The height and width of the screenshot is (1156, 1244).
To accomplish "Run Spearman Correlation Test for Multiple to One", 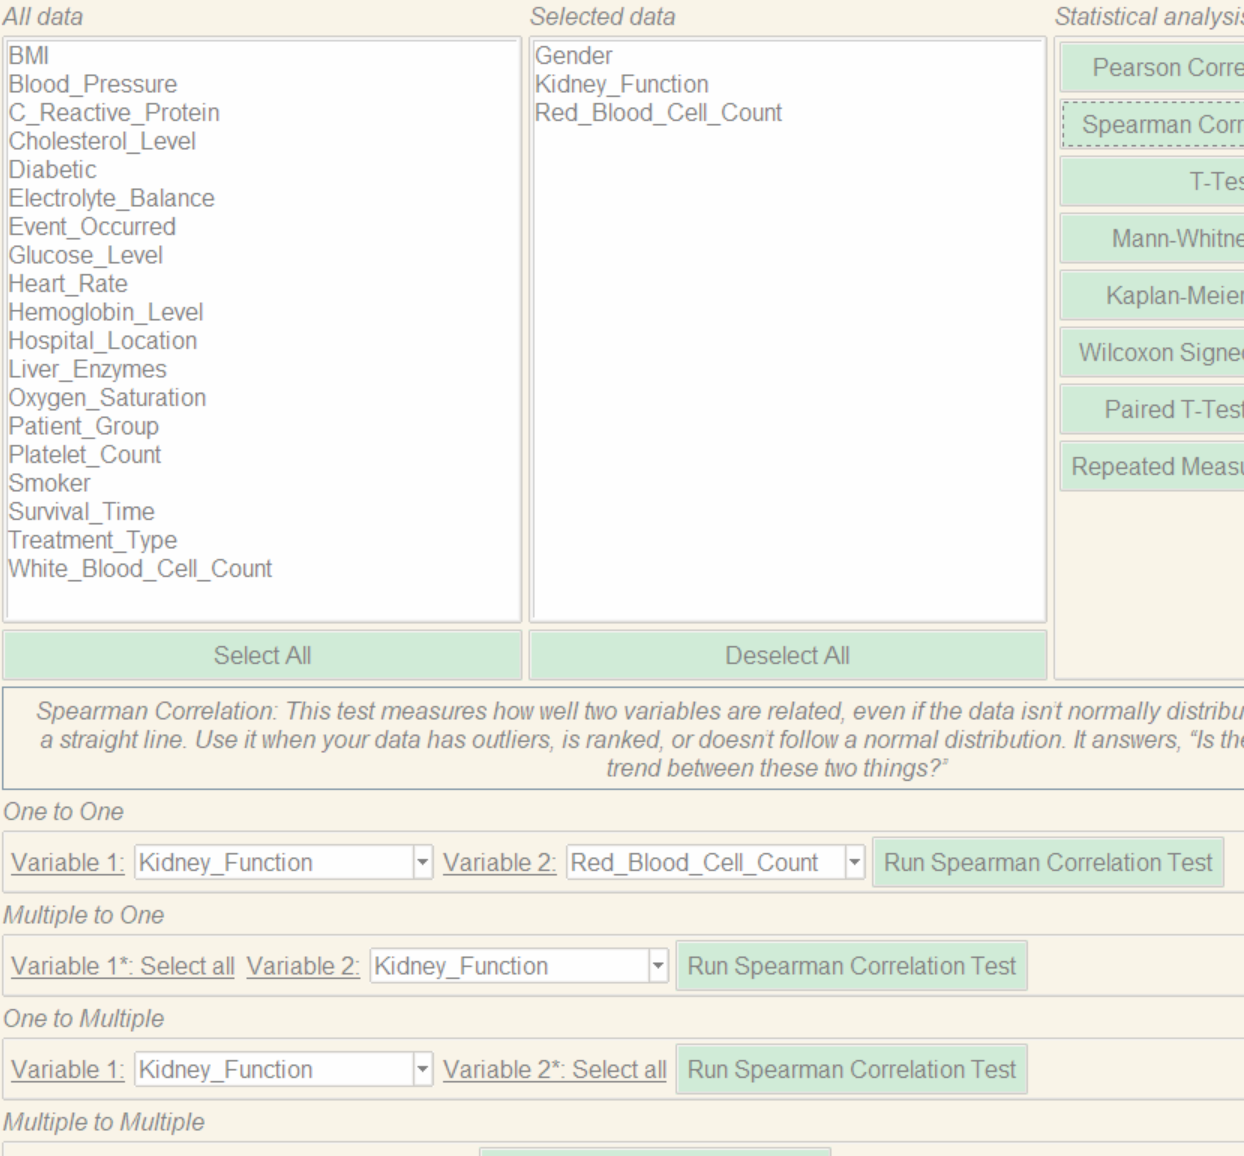I will [851, 966].
